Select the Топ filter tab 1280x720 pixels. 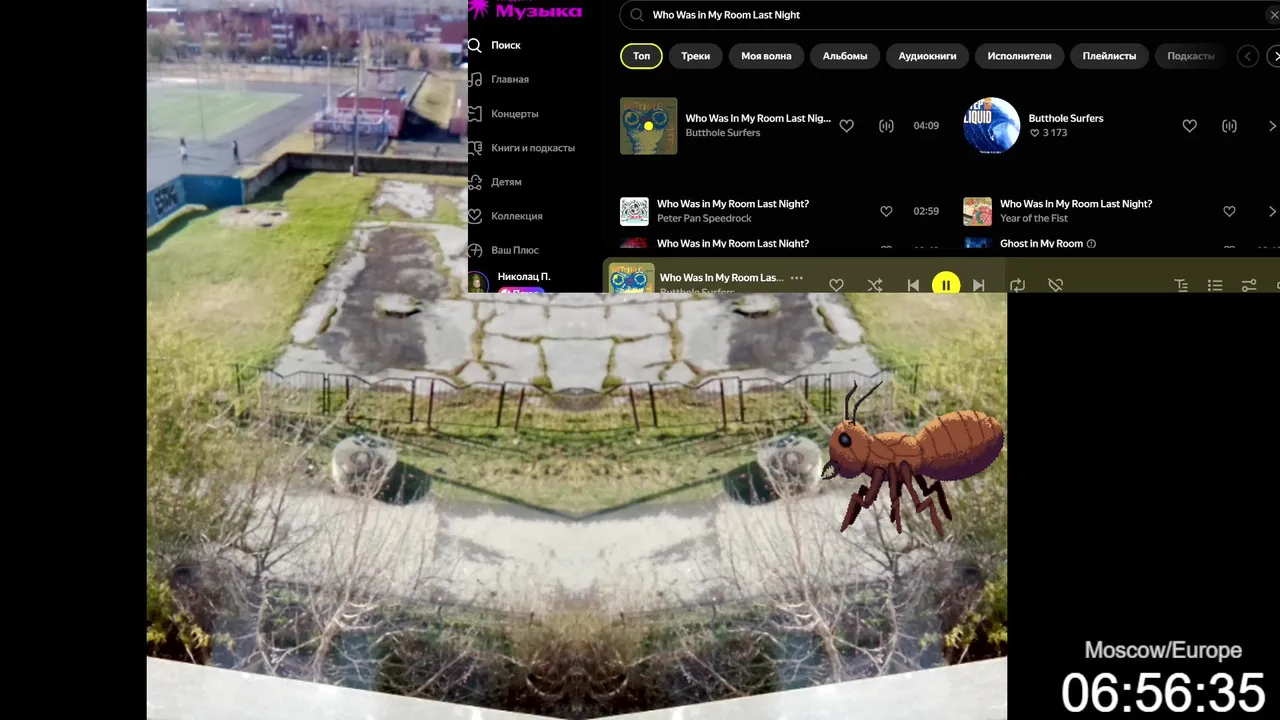click(641, 56)
